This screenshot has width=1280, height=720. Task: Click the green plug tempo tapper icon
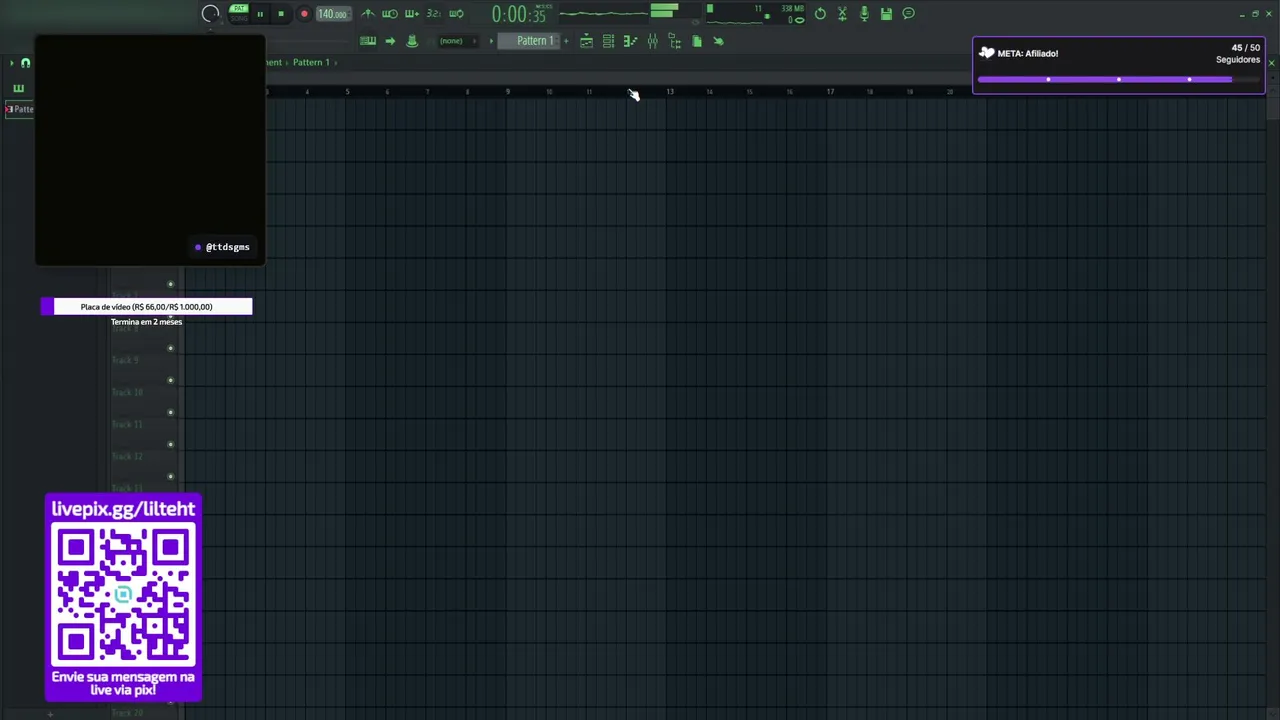tap(718, 41)
